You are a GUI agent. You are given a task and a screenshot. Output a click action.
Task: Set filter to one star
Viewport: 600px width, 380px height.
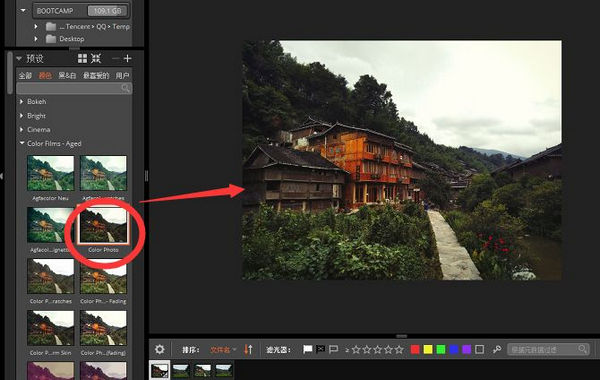(x=356, y=349)
